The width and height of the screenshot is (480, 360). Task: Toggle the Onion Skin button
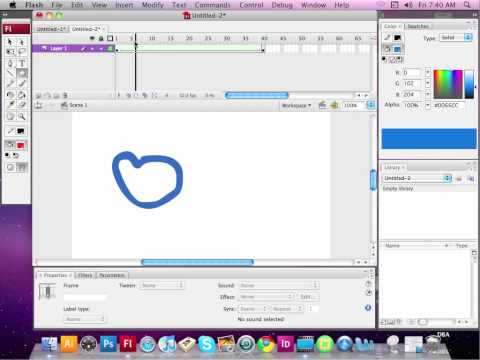[128, 95]
